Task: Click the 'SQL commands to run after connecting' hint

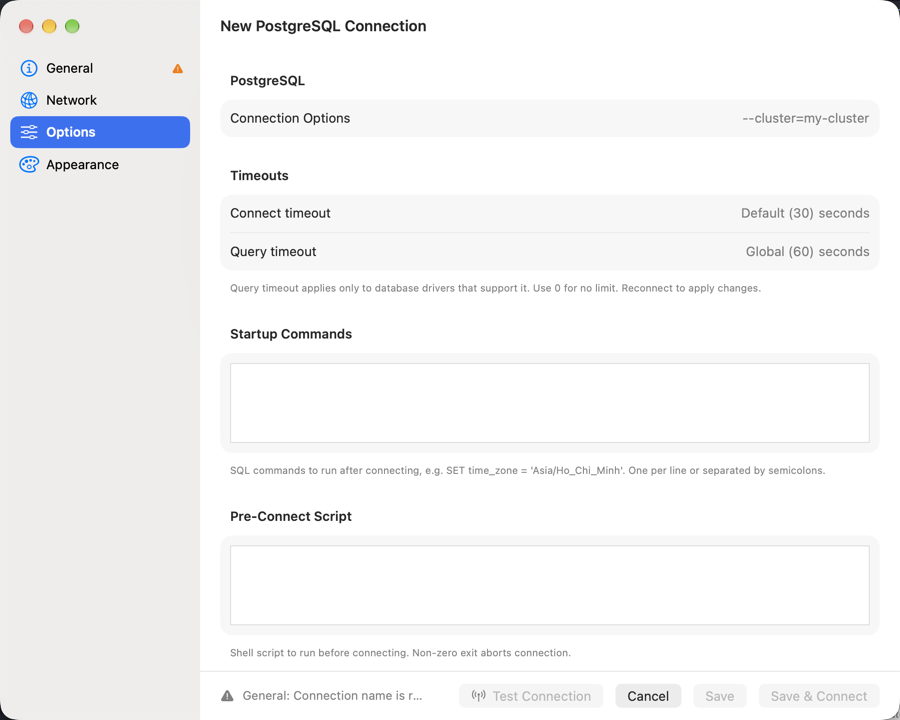Action: tap(527, 471)
